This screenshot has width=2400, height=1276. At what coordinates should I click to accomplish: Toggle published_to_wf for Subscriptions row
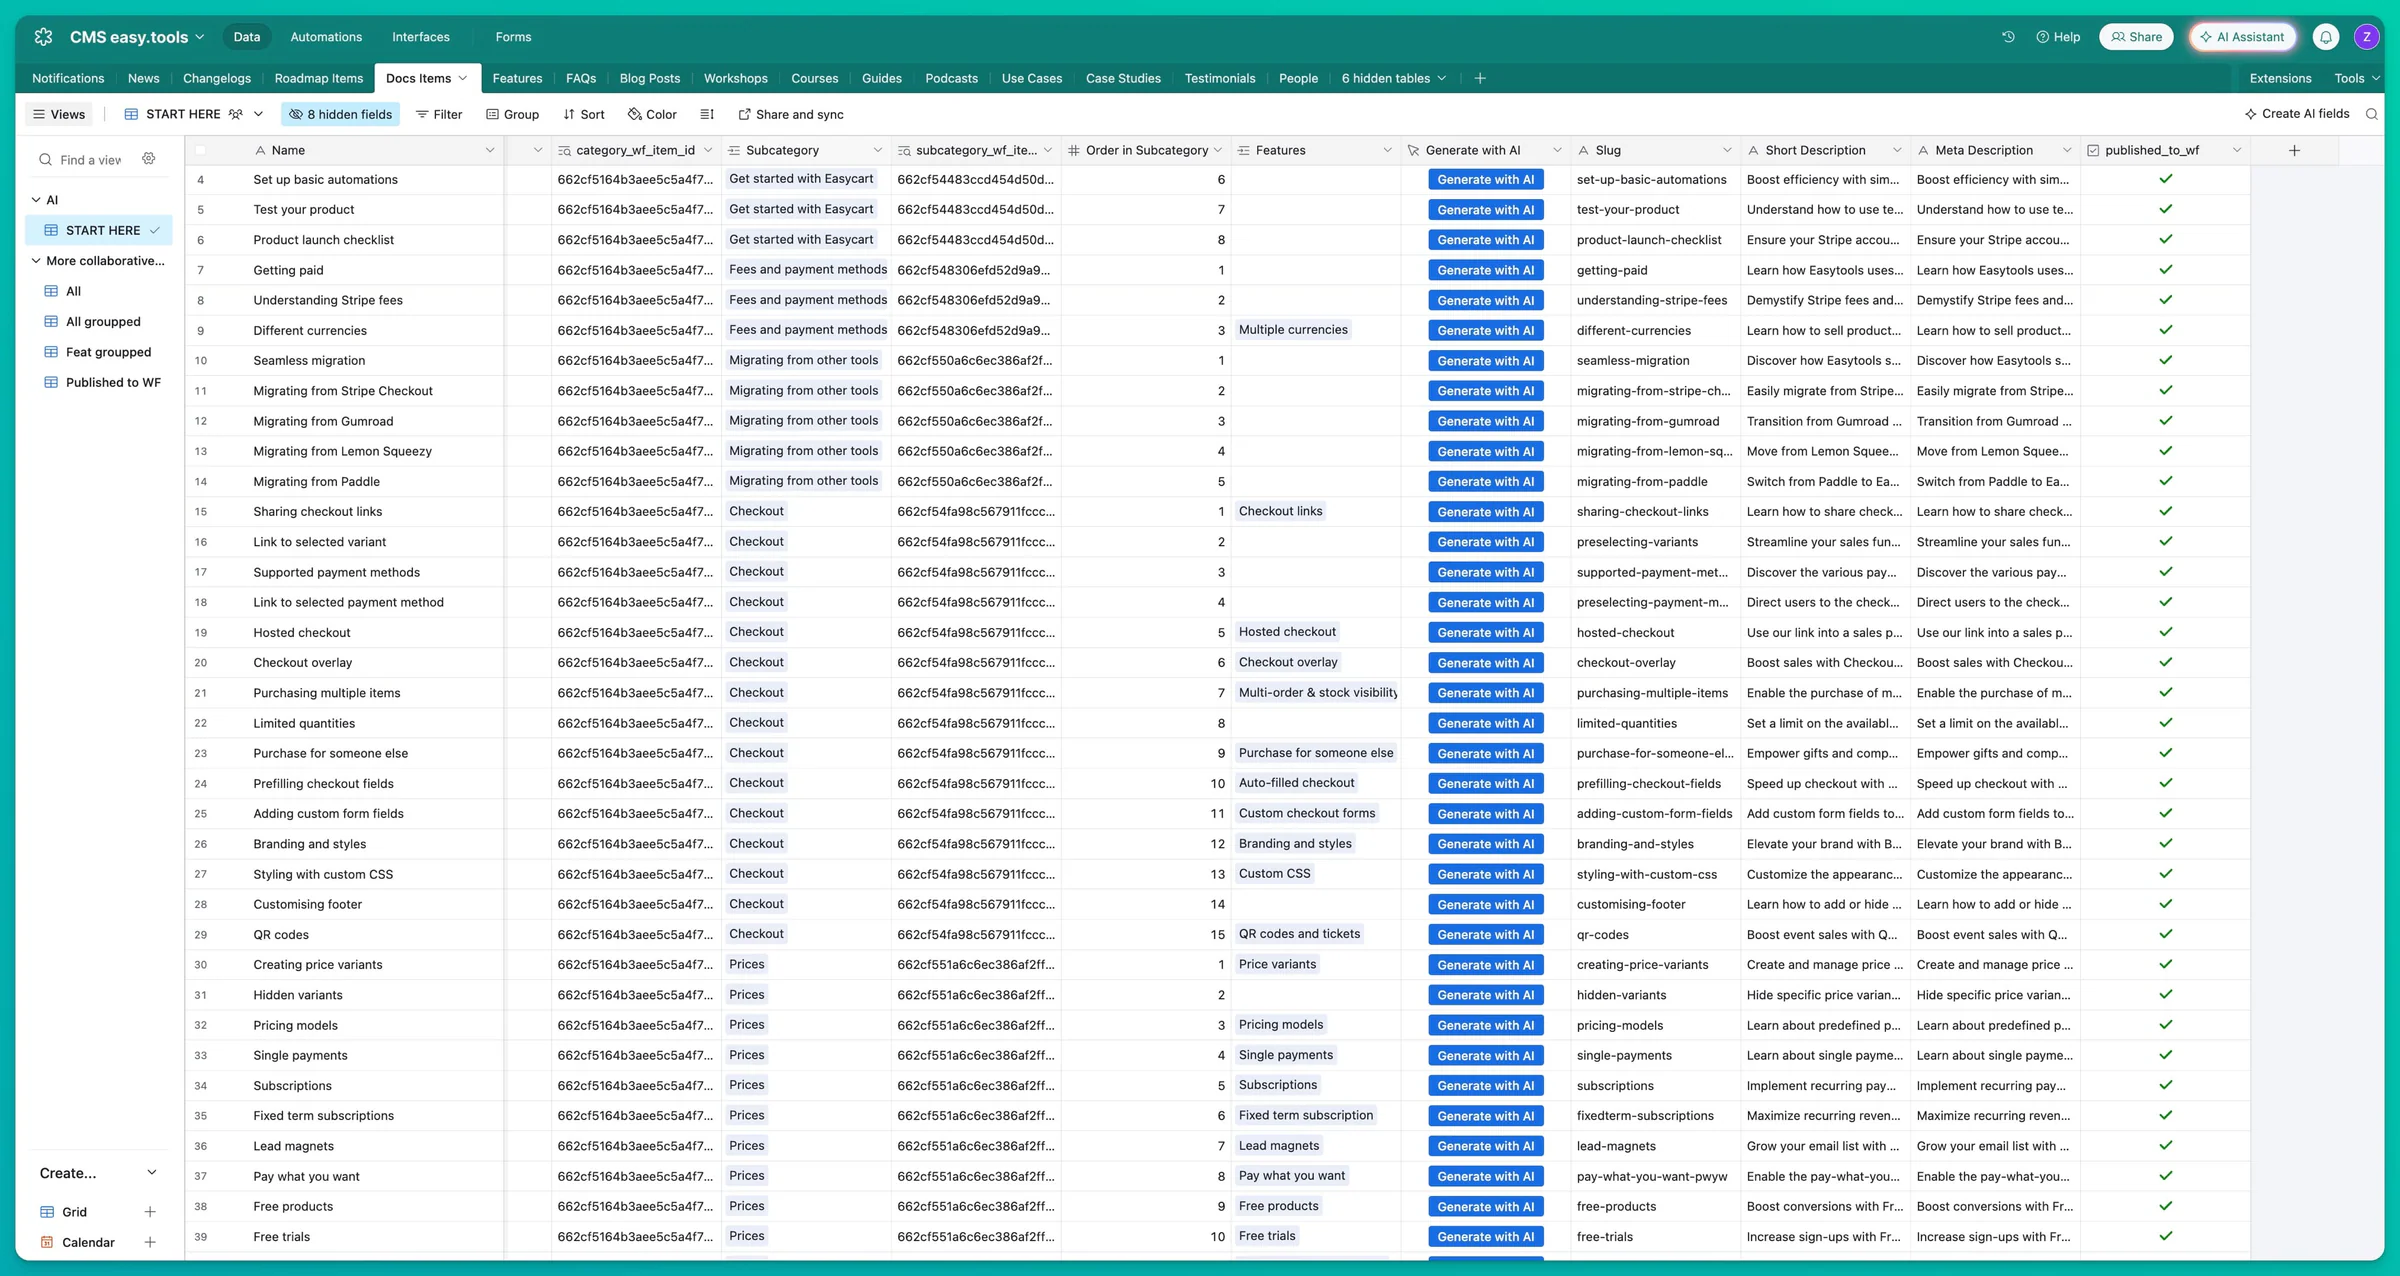pyautogui.click(x=2165, y=1085)
